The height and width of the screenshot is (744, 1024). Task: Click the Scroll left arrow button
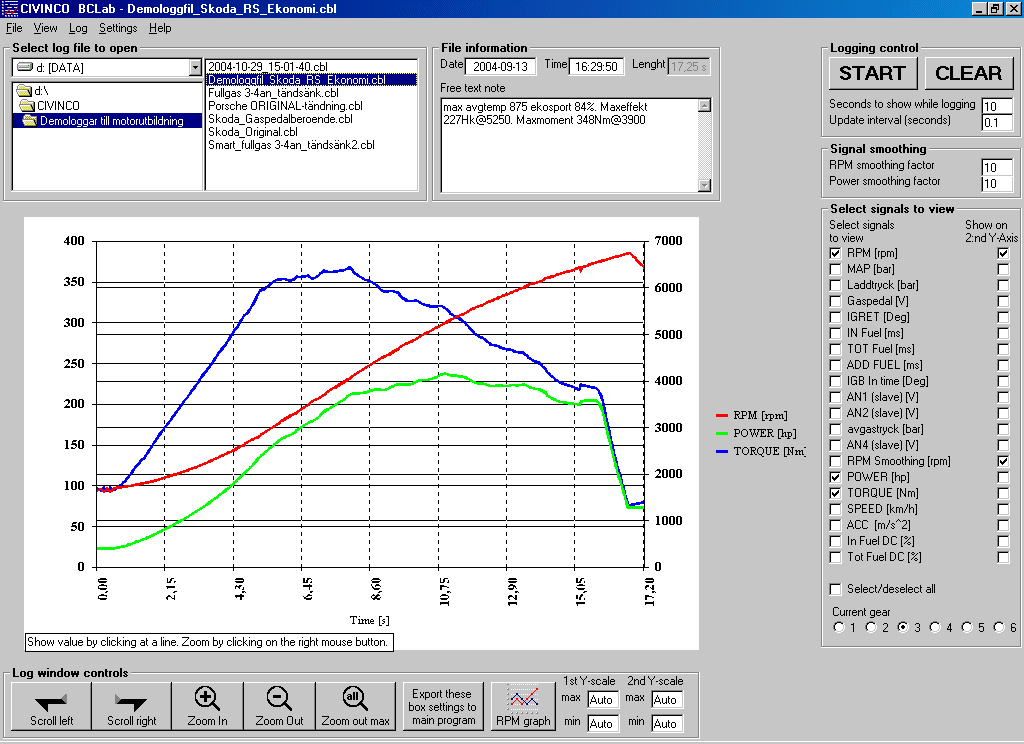52,706
